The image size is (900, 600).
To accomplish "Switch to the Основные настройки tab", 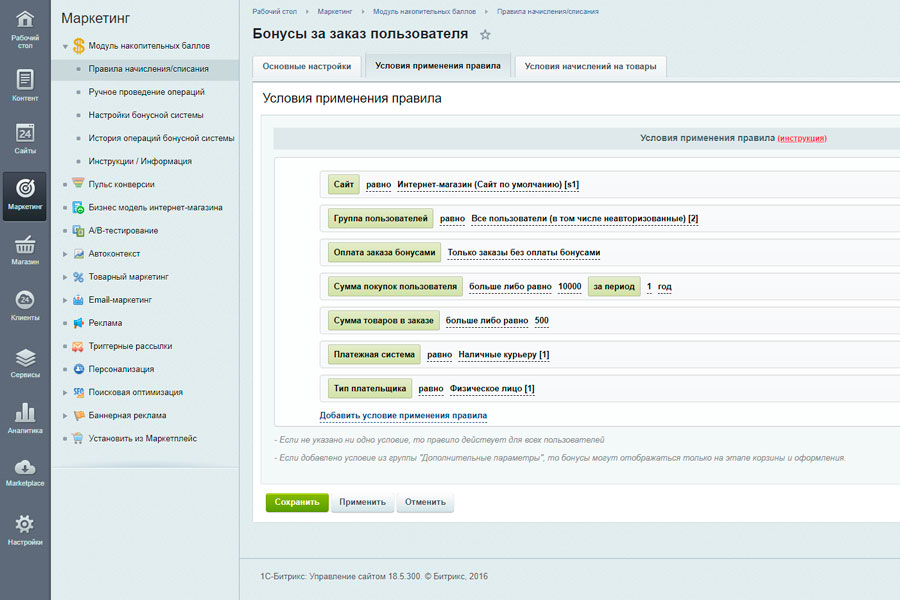I will click(309, 65).
